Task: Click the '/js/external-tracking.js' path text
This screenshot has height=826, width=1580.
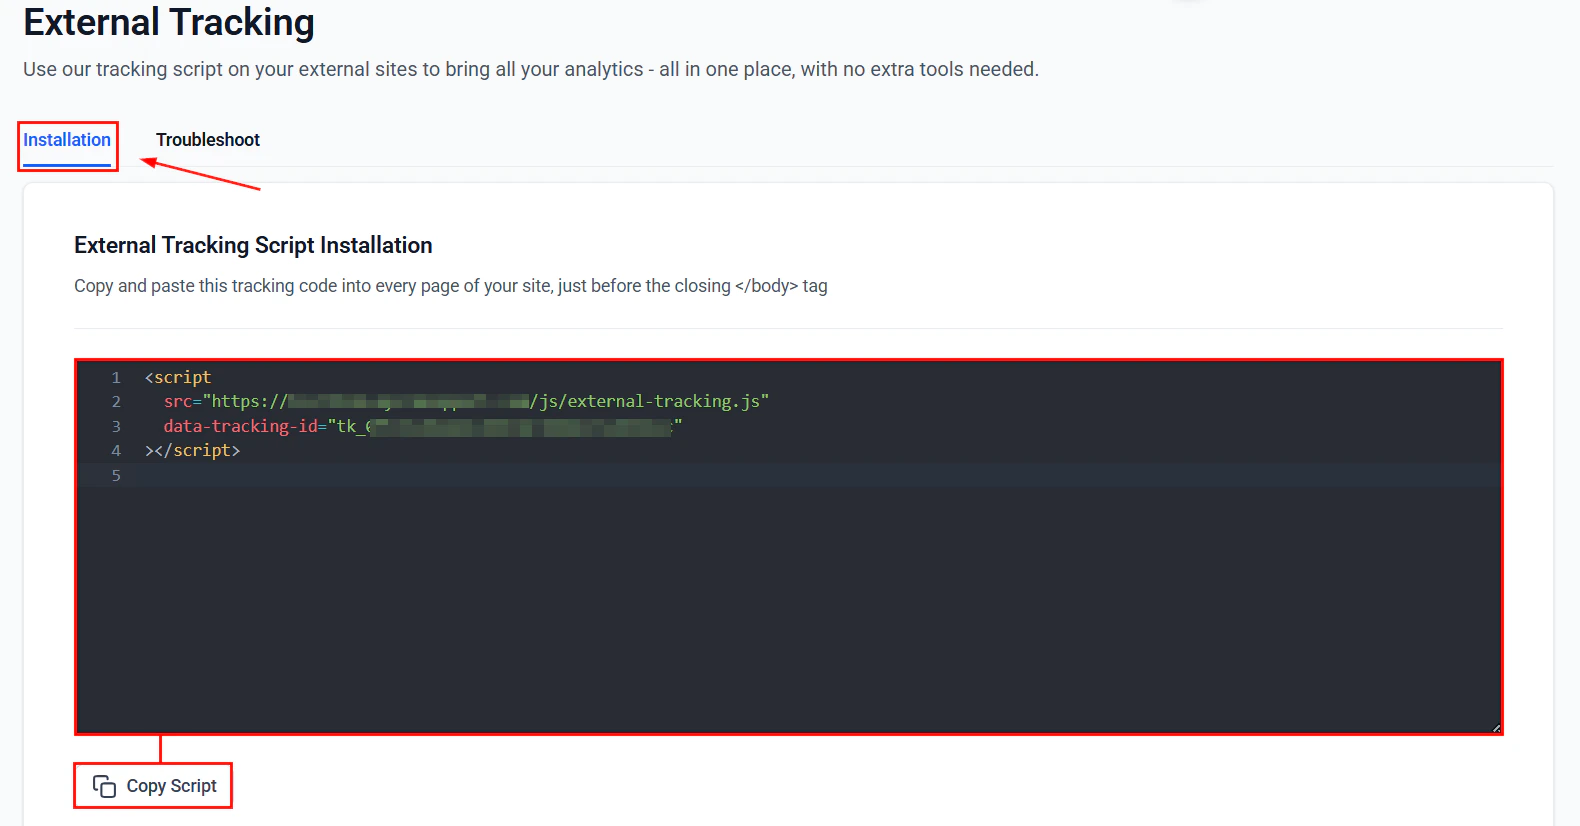Action: tap(645, 402)
